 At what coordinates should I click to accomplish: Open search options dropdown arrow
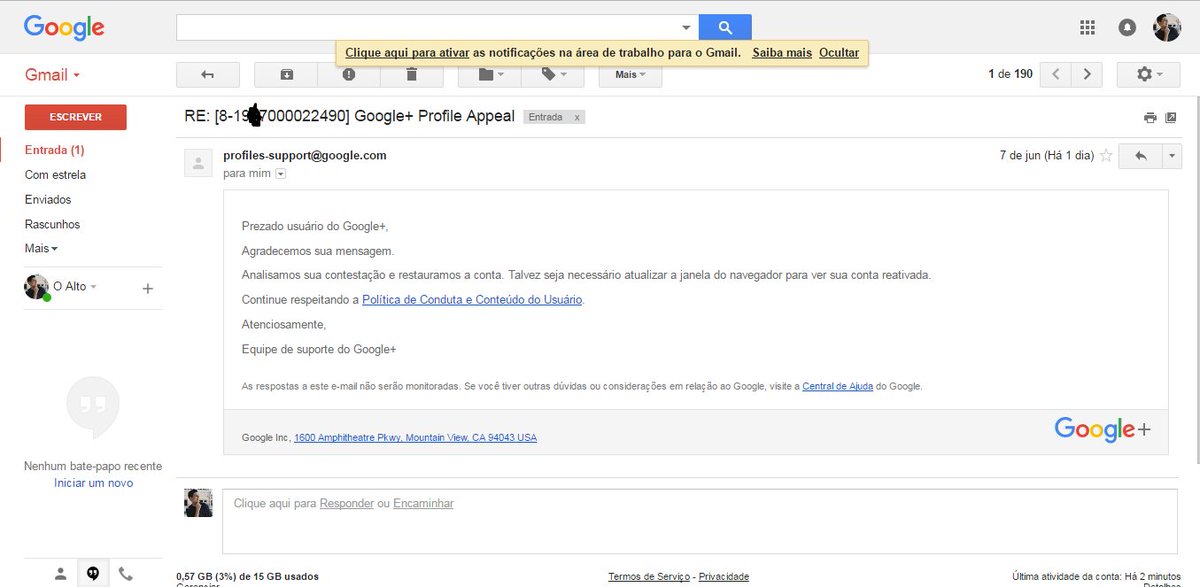[686, 28]
